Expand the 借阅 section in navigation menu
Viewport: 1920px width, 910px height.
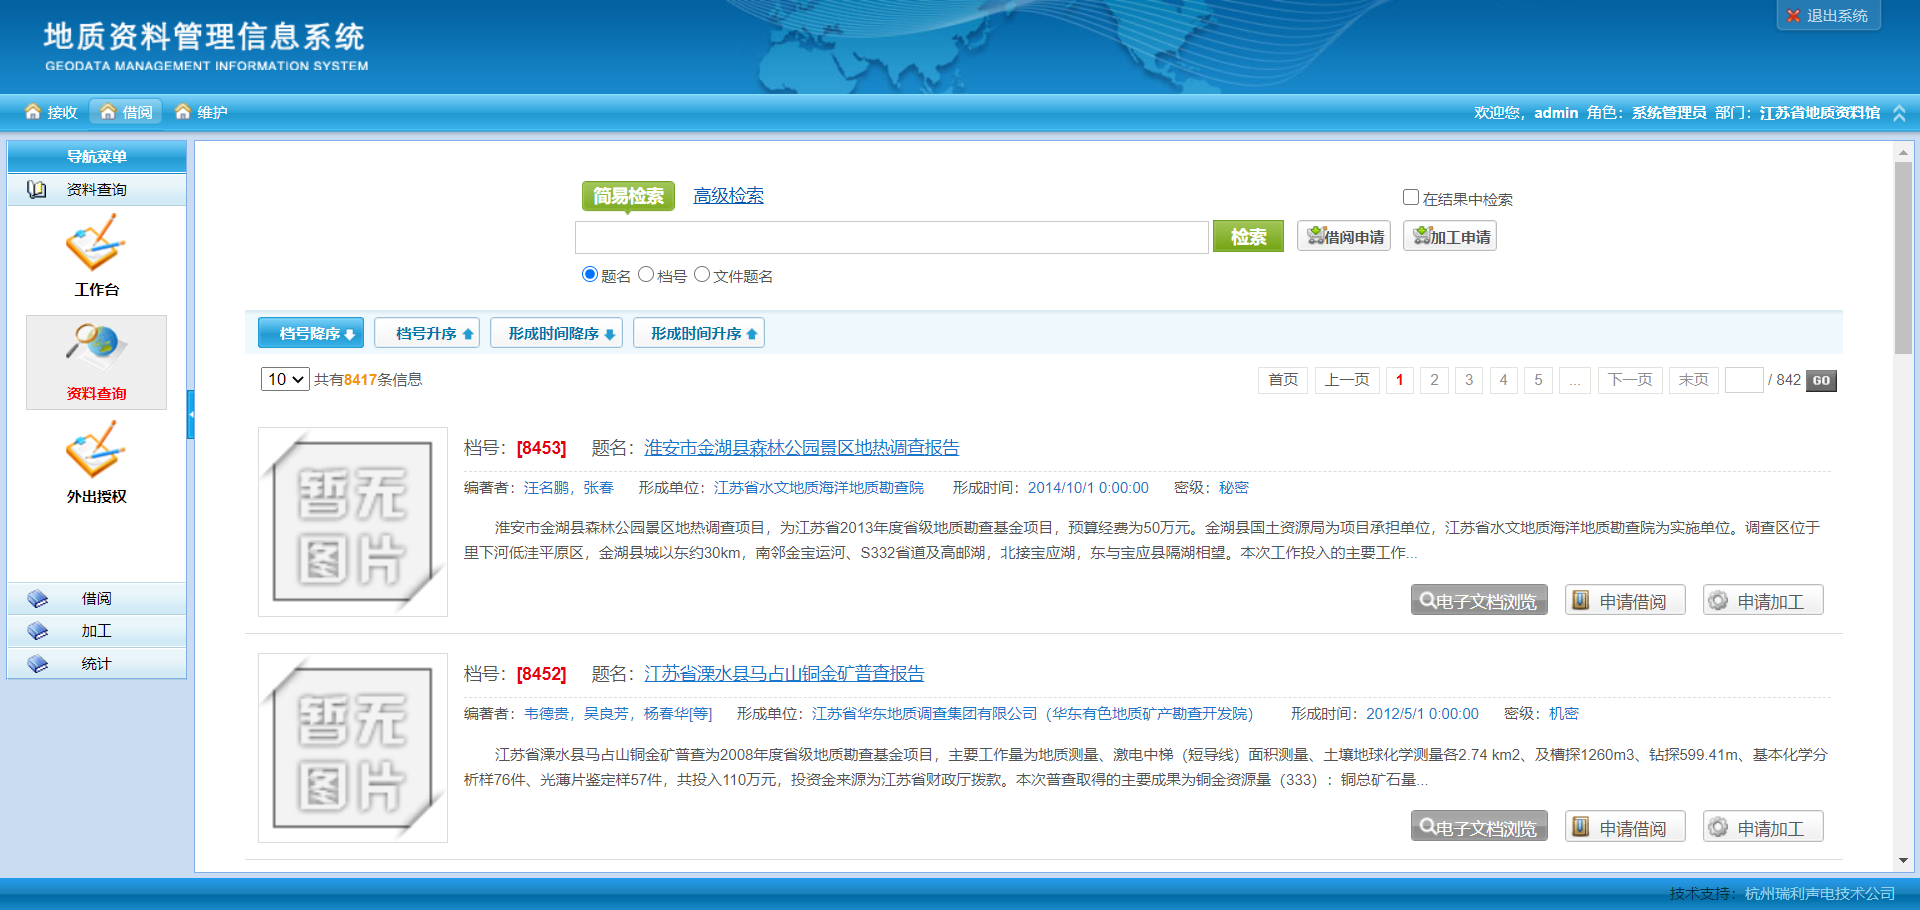coord(97,599)
